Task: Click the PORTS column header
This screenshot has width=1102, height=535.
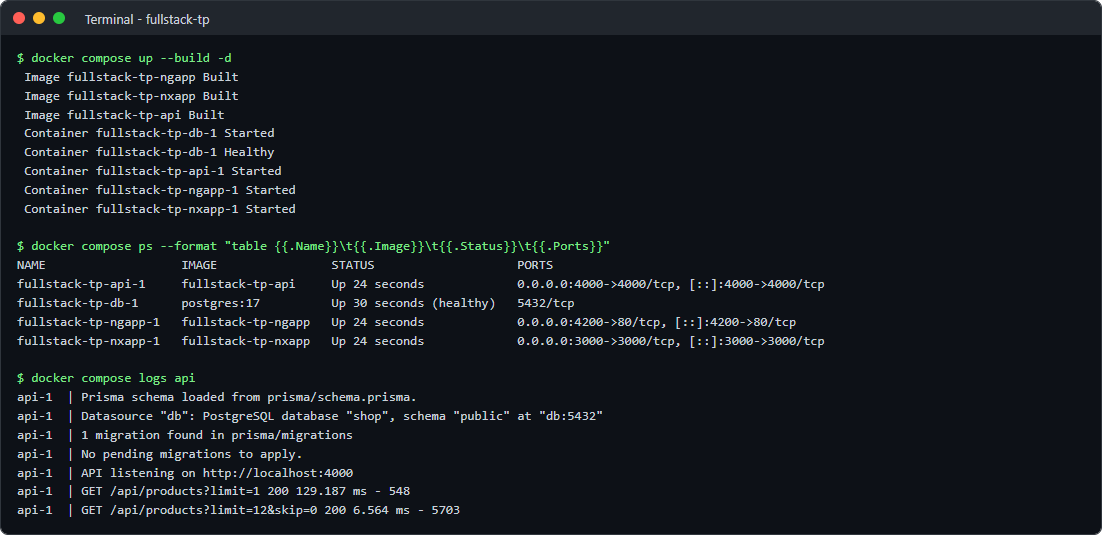Action: pyautogui.click(x=535, y=266)
